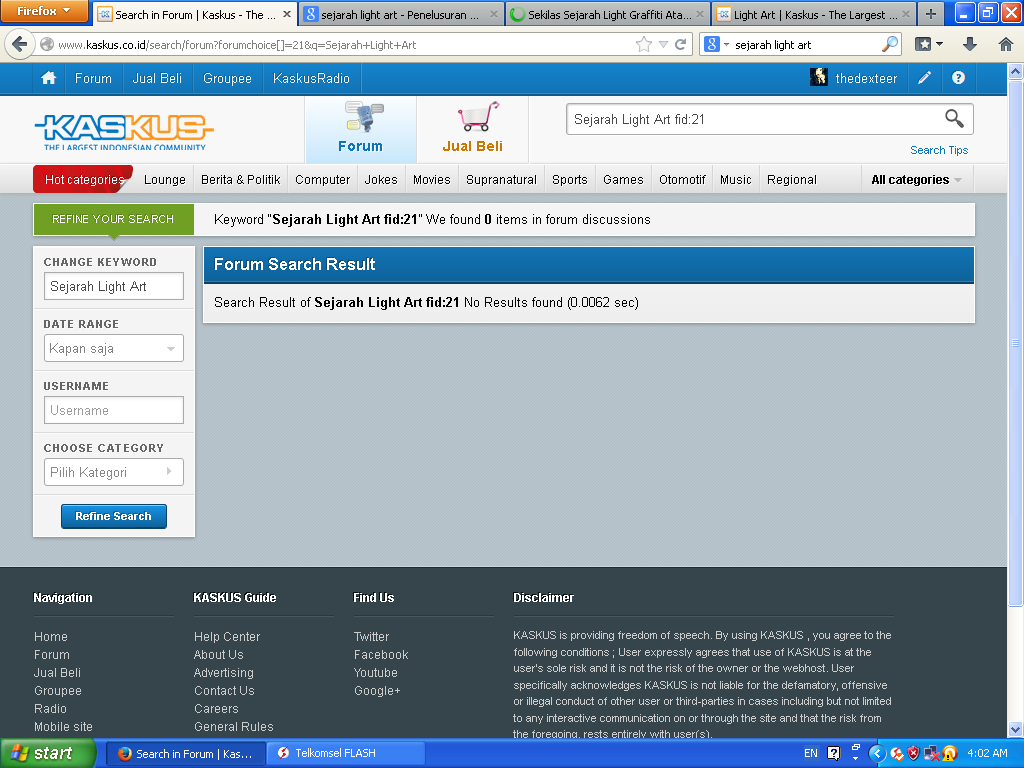1024x768 pixels.
Task: Reload the page with refresh icon
Action: (680, 44)
